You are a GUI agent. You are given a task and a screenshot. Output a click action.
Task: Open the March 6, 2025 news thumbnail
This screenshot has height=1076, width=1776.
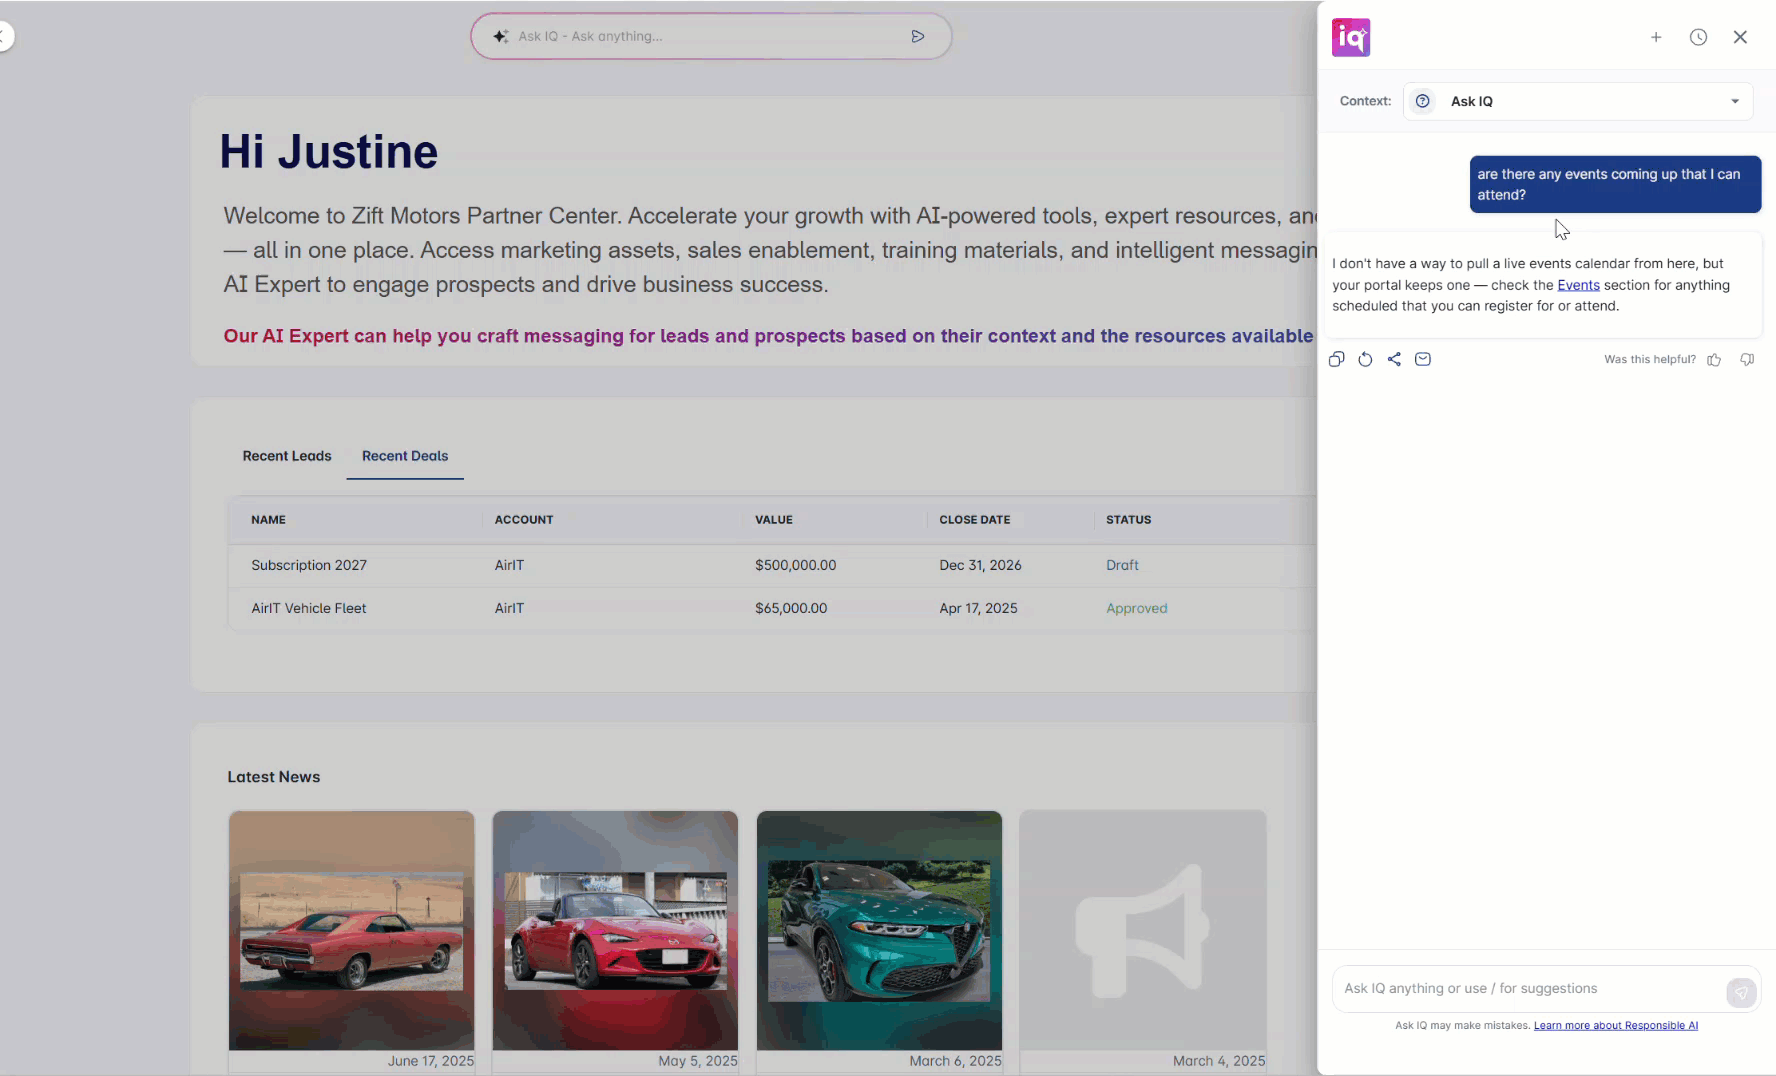[x=879, y=930]
